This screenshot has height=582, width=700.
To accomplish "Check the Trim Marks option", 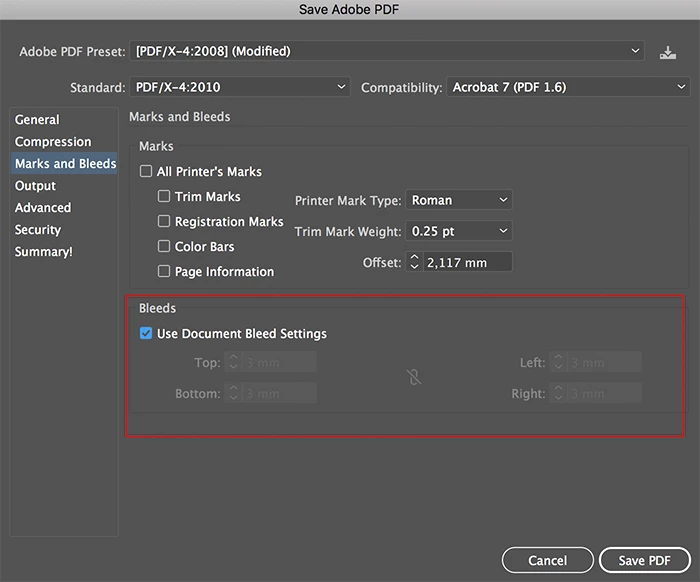I will pos(164,196).
